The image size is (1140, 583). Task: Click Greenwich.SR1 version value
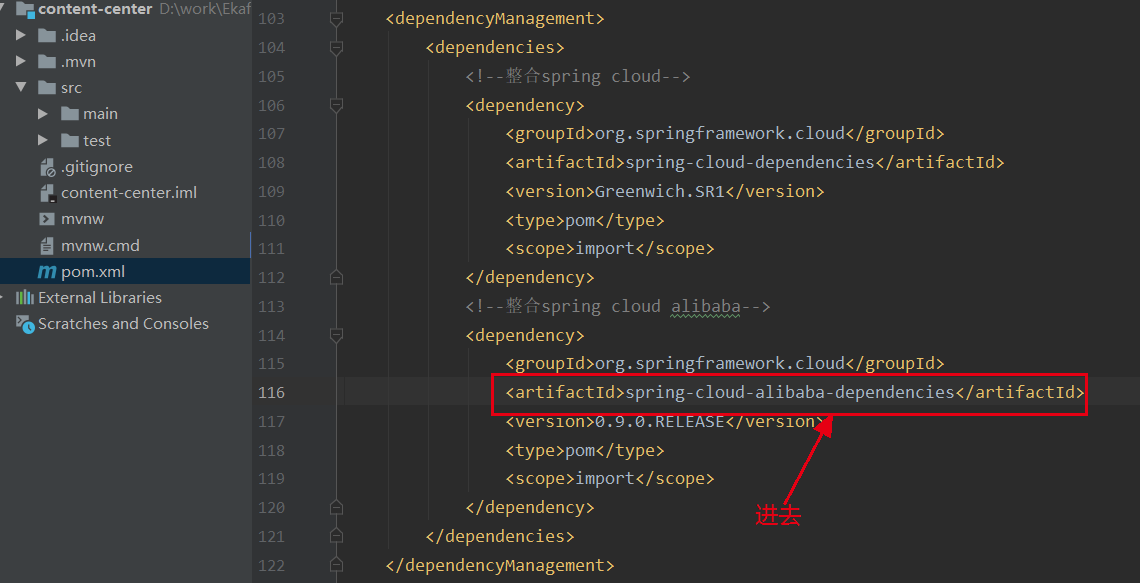[660, 192]
